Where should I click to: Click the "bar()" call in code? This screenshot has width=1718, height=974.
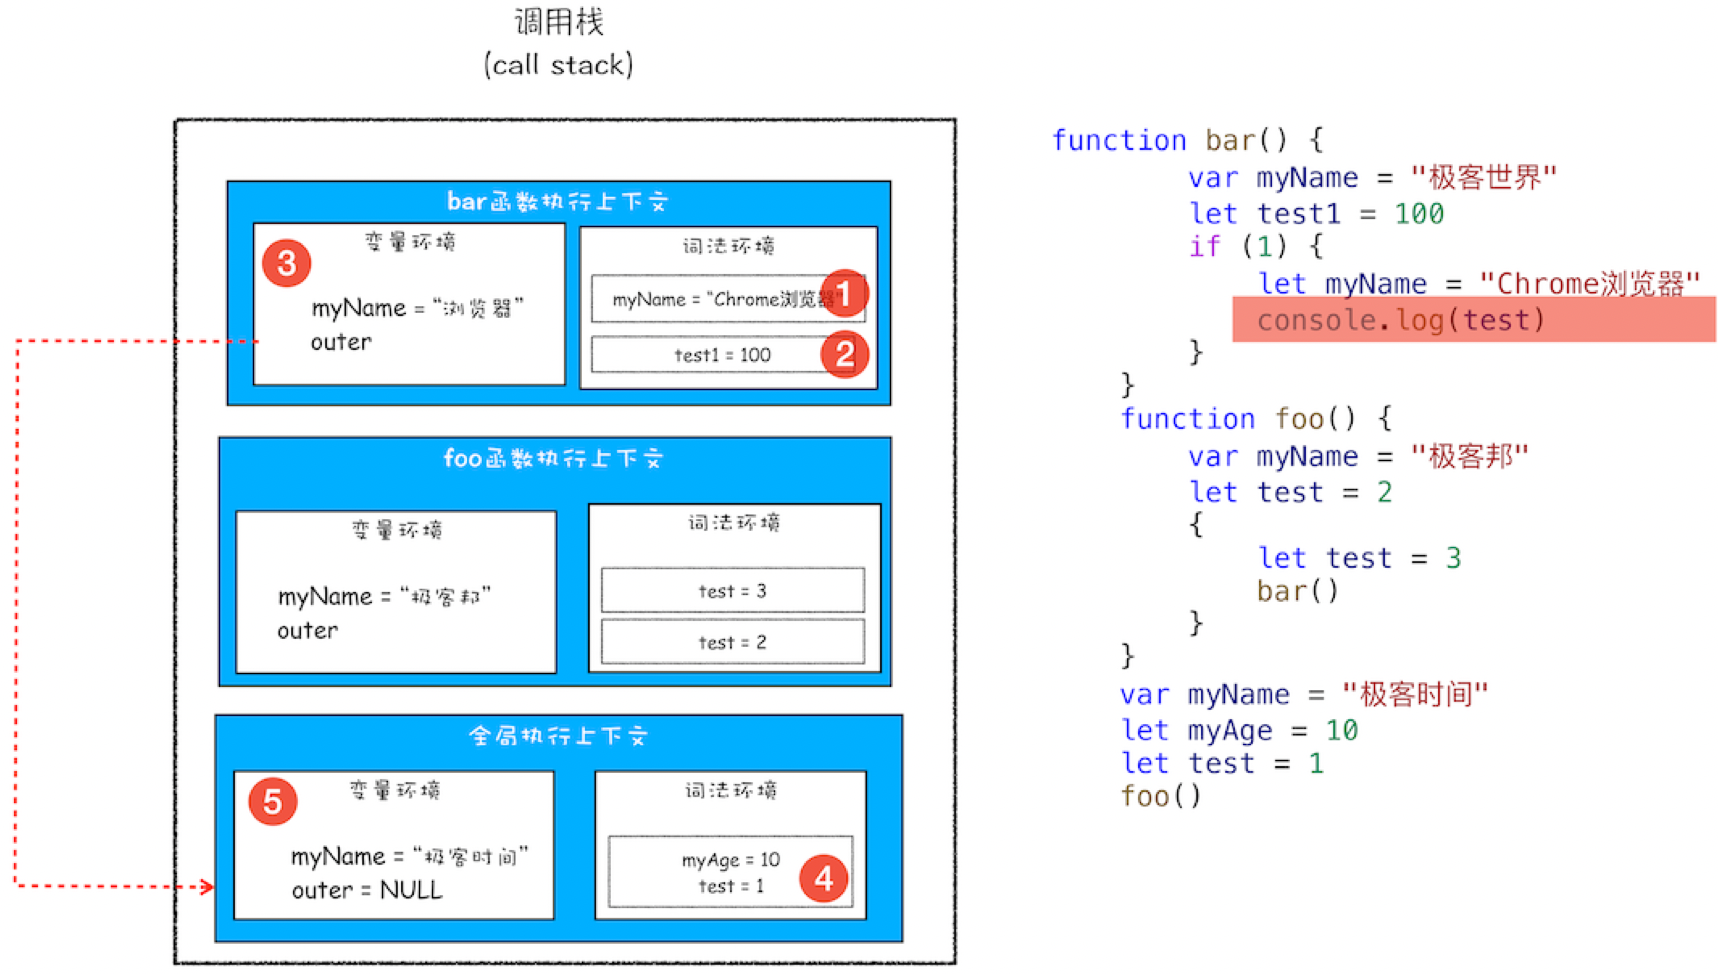coord(1297,591)
